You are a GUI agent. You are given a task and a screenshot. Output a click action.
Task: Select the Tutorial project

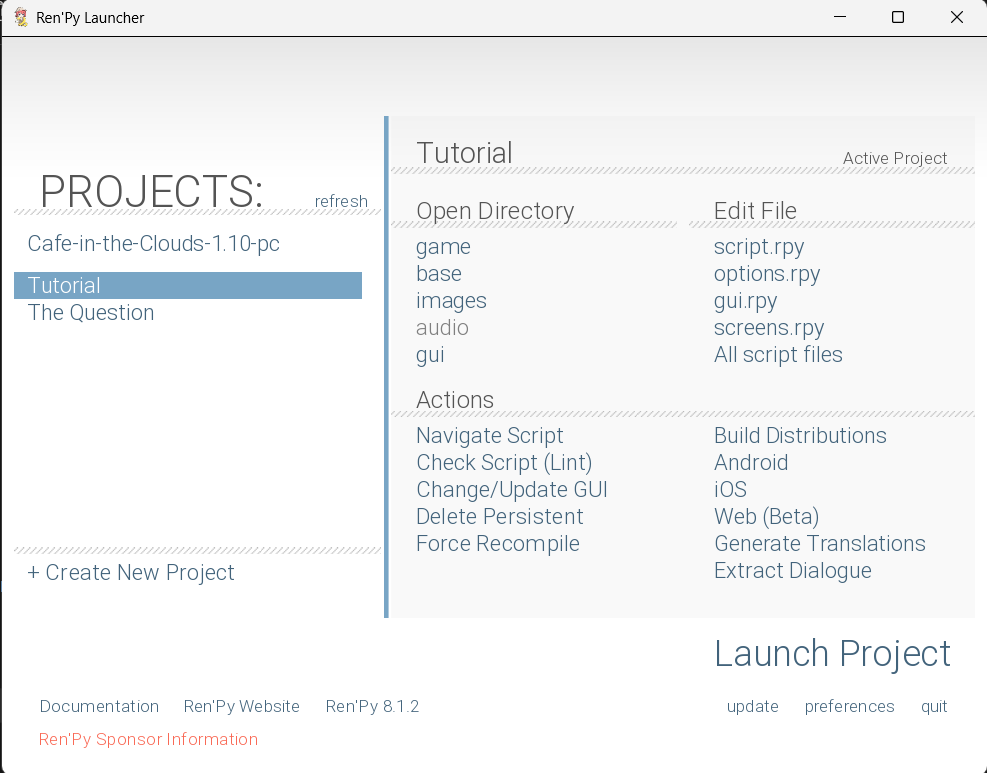tap(188, 285)
